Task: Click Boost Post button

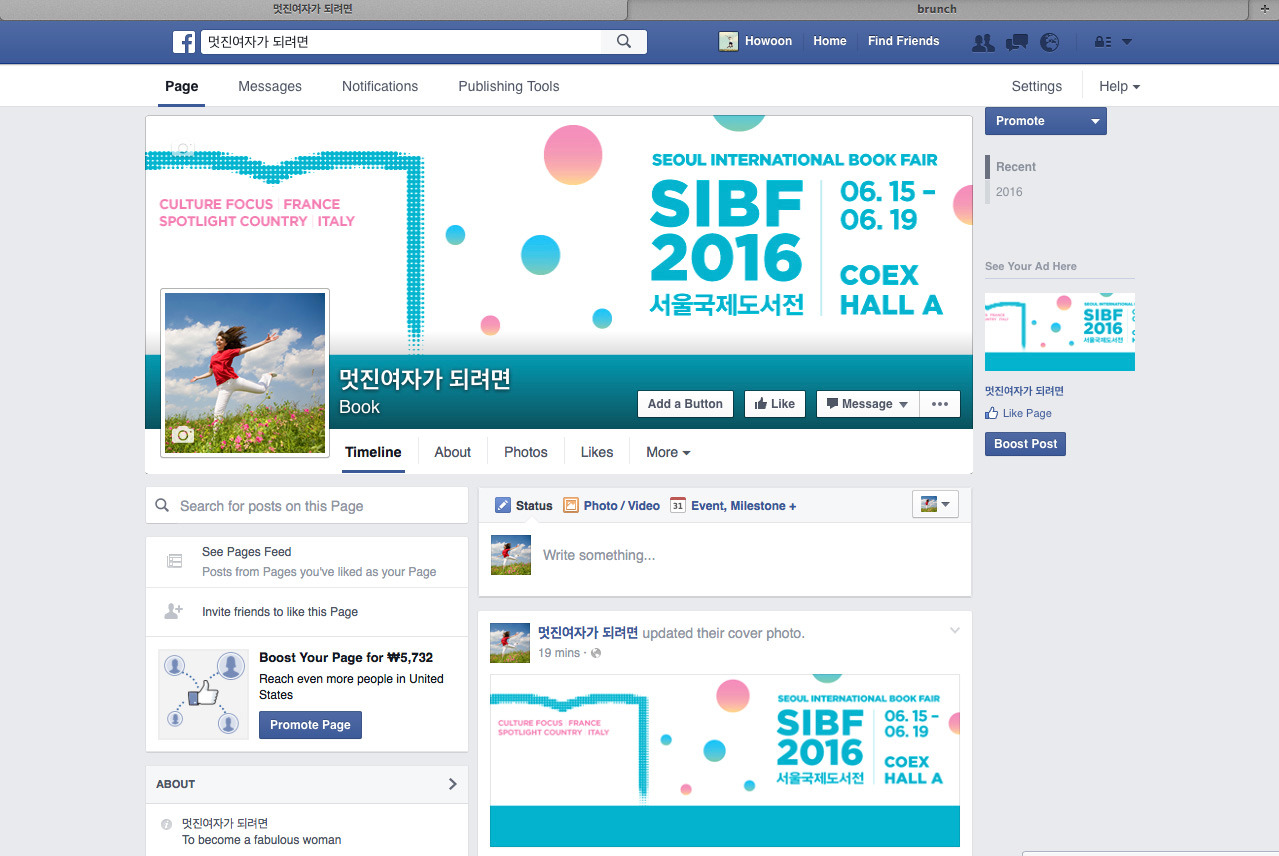Action: tap(1025, 444)
